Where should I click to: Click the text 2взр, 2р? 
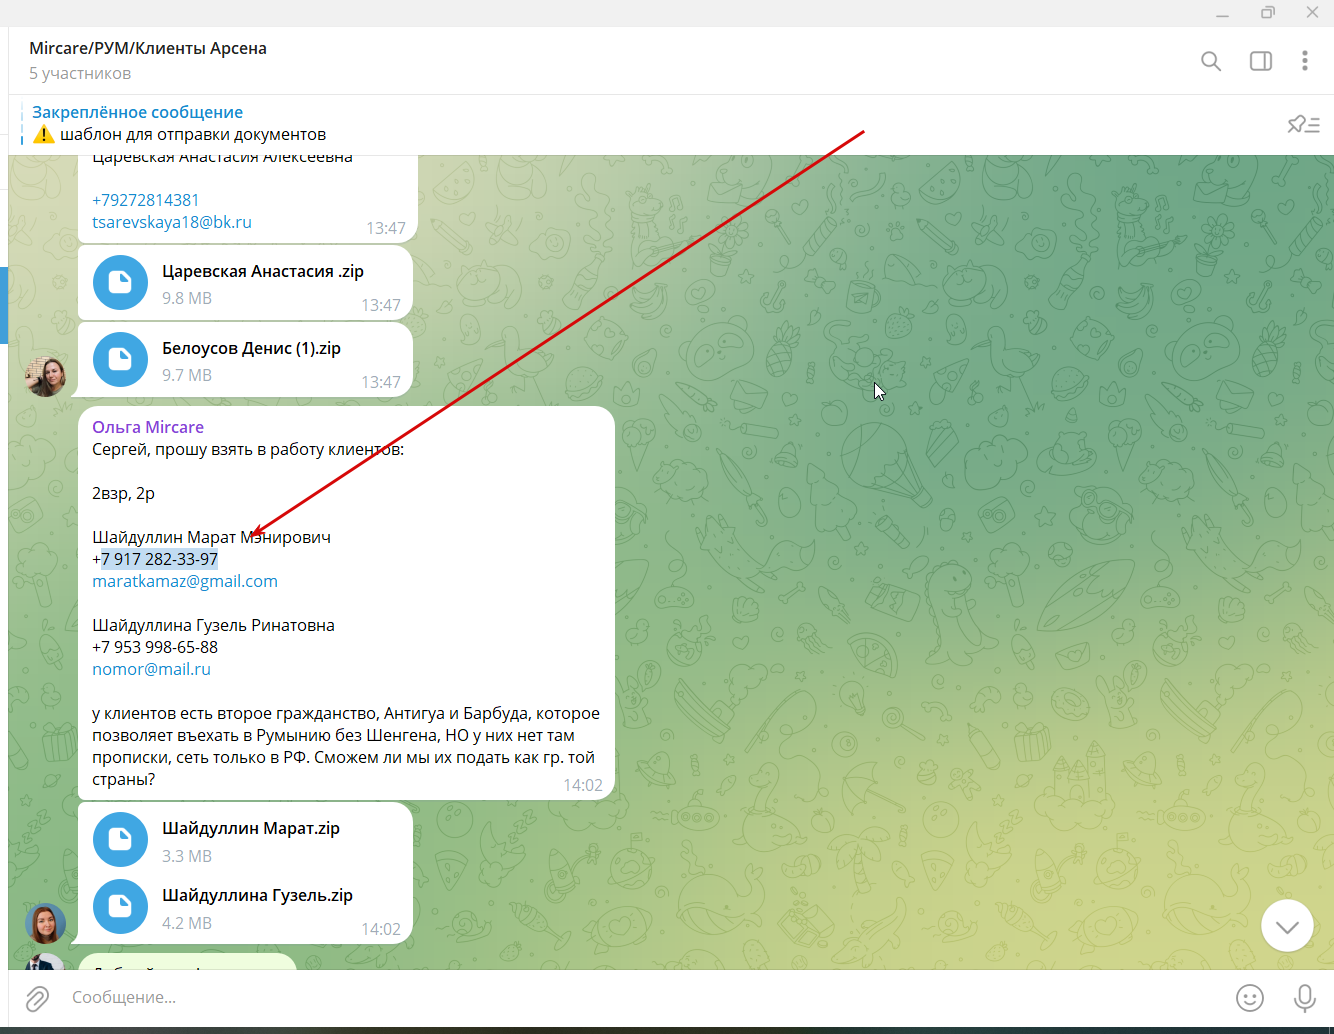tap(123, 493)
